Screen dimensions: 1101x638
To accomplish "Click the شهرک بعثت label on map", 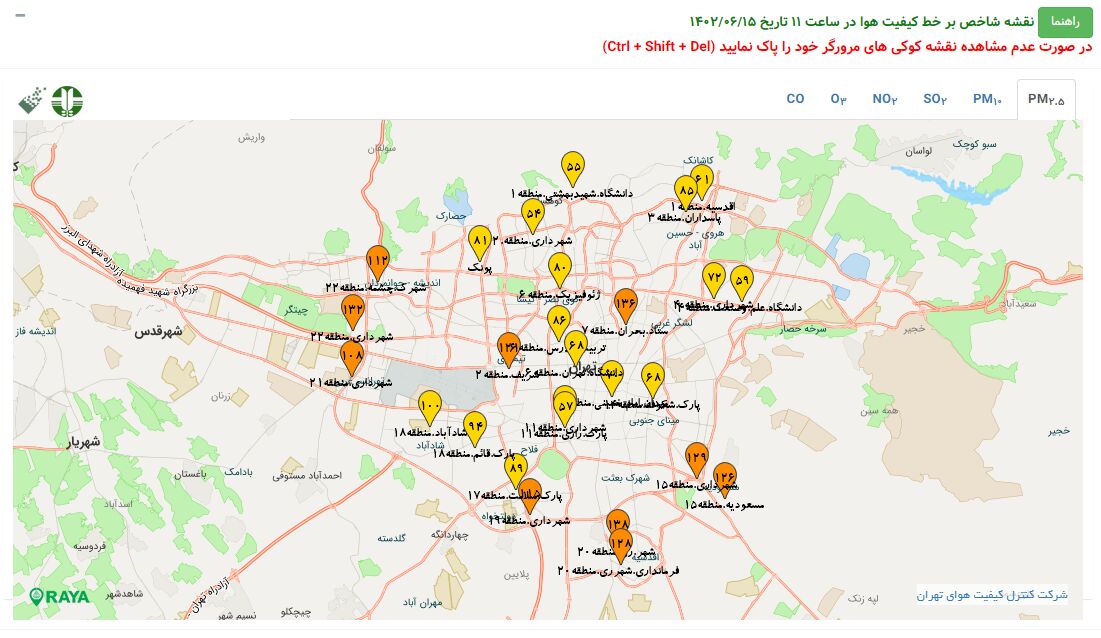I will pos(625,478).
